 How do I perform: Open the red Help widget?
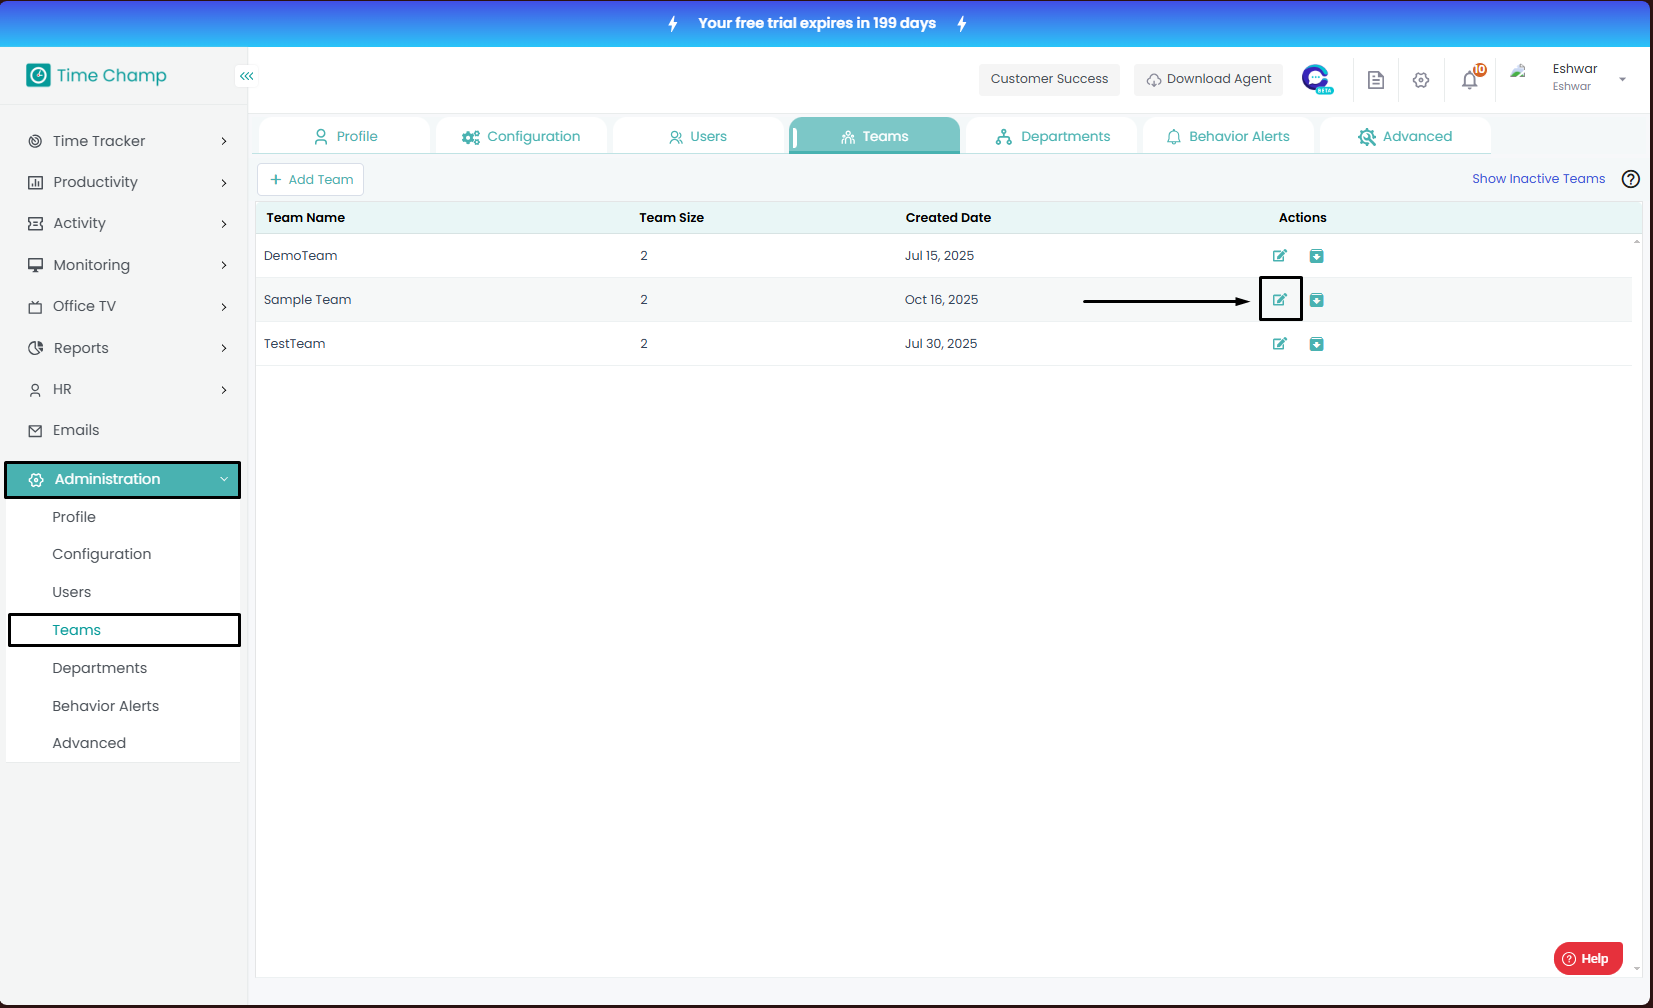point(1587,958)
